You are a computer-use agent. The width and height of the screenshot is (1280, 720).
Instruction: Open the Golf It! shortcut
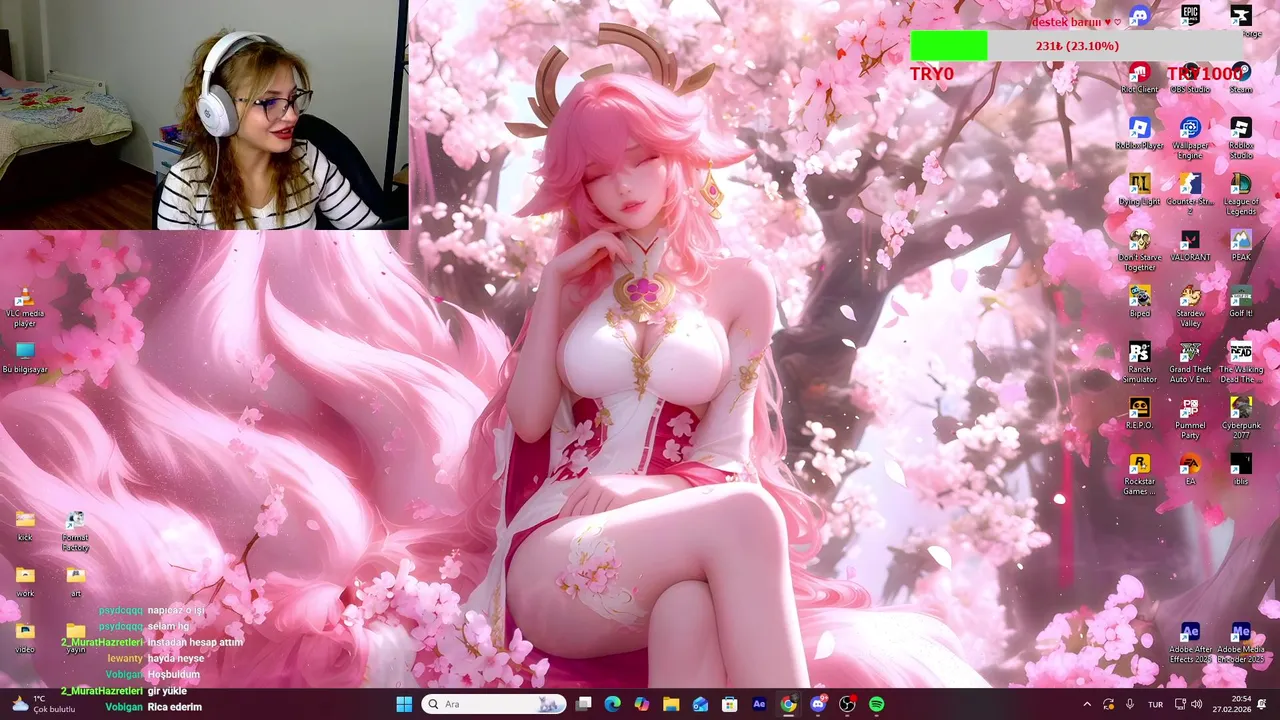(1241, 302)
